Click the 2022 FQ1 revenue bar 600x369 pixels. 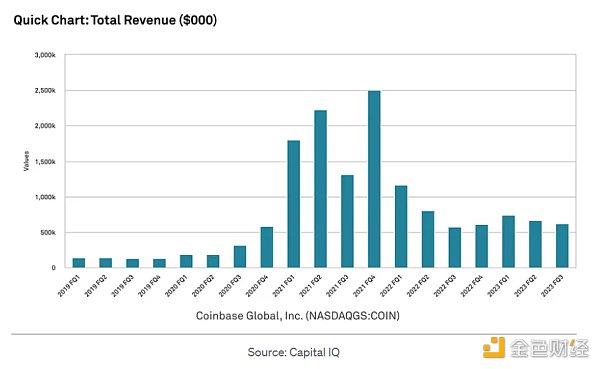coord(401,227)
